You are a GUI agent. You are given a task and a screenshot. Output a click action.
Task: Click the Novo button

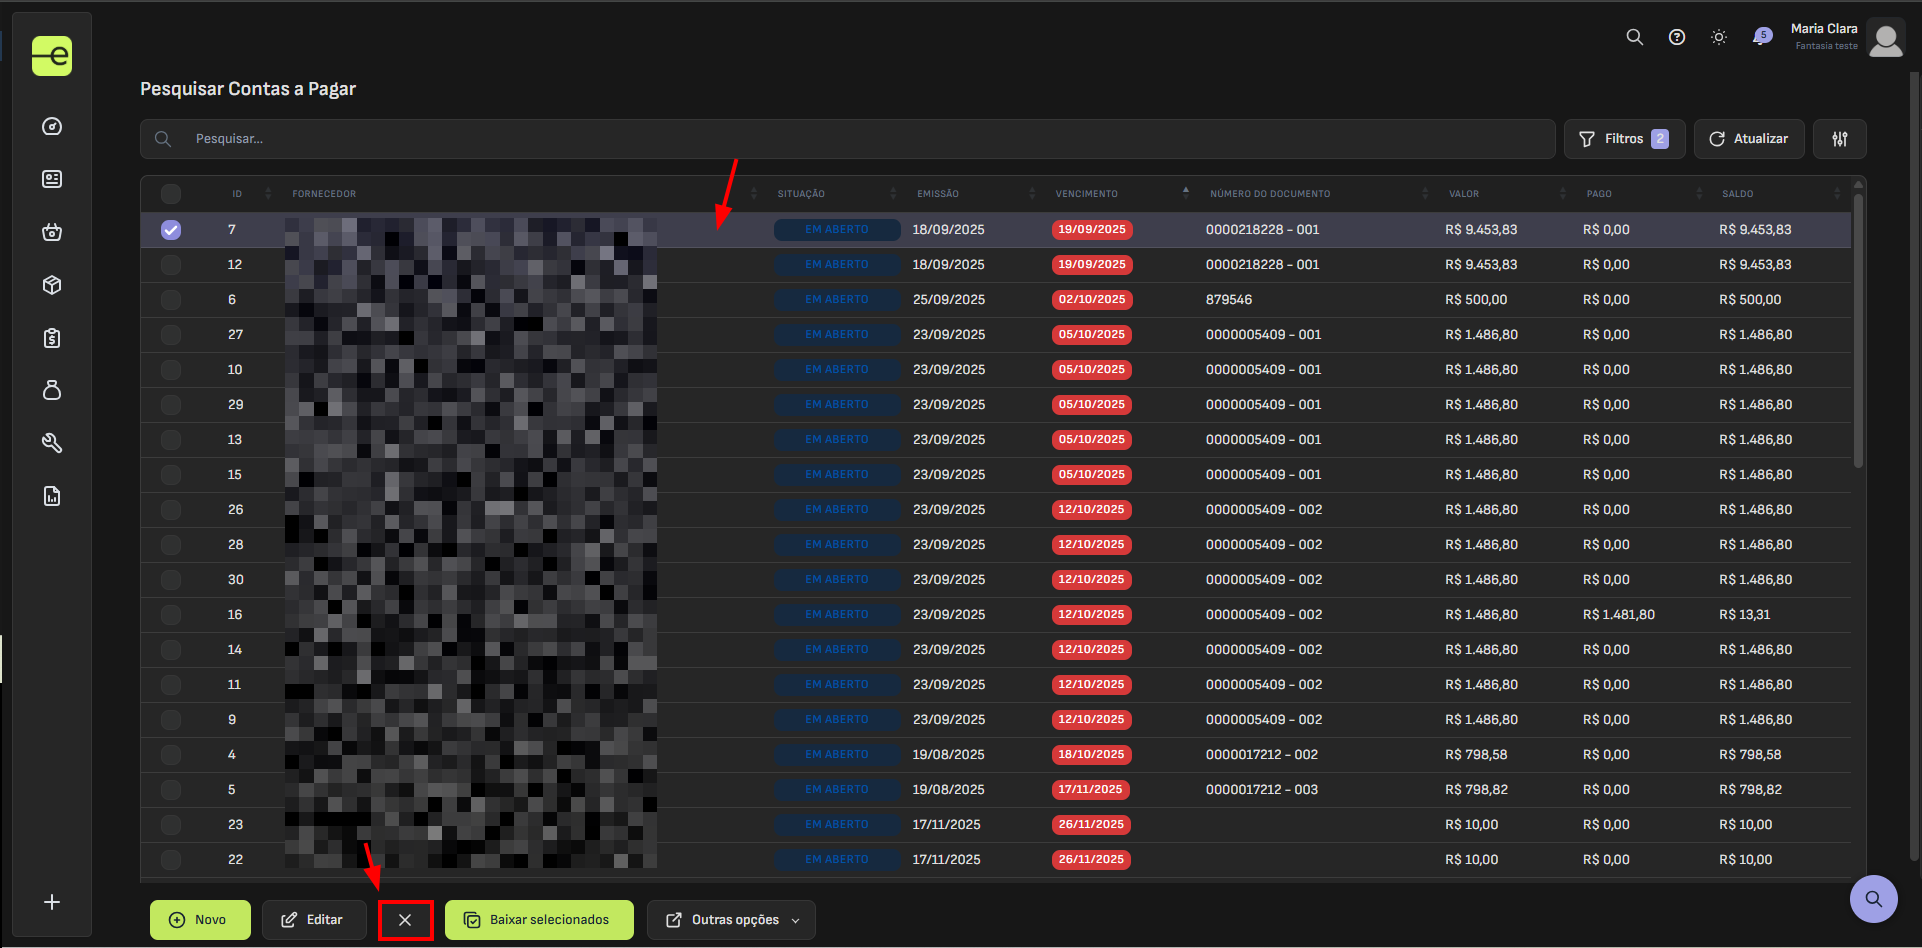pyautogui.click(x=200, y=920)
